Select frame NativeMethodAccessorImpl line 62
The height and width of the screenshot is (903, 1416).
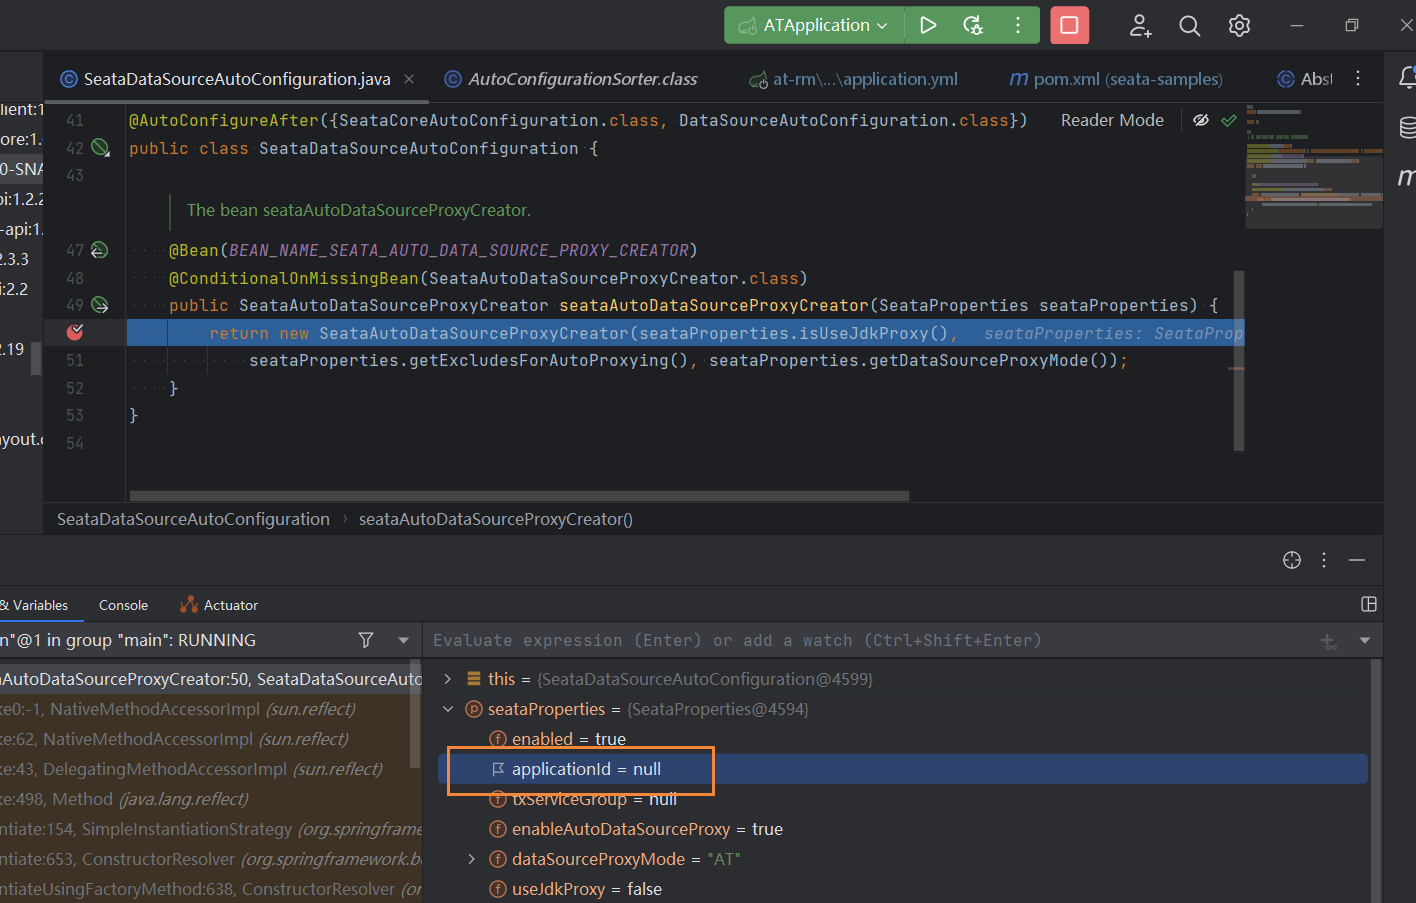211,739
